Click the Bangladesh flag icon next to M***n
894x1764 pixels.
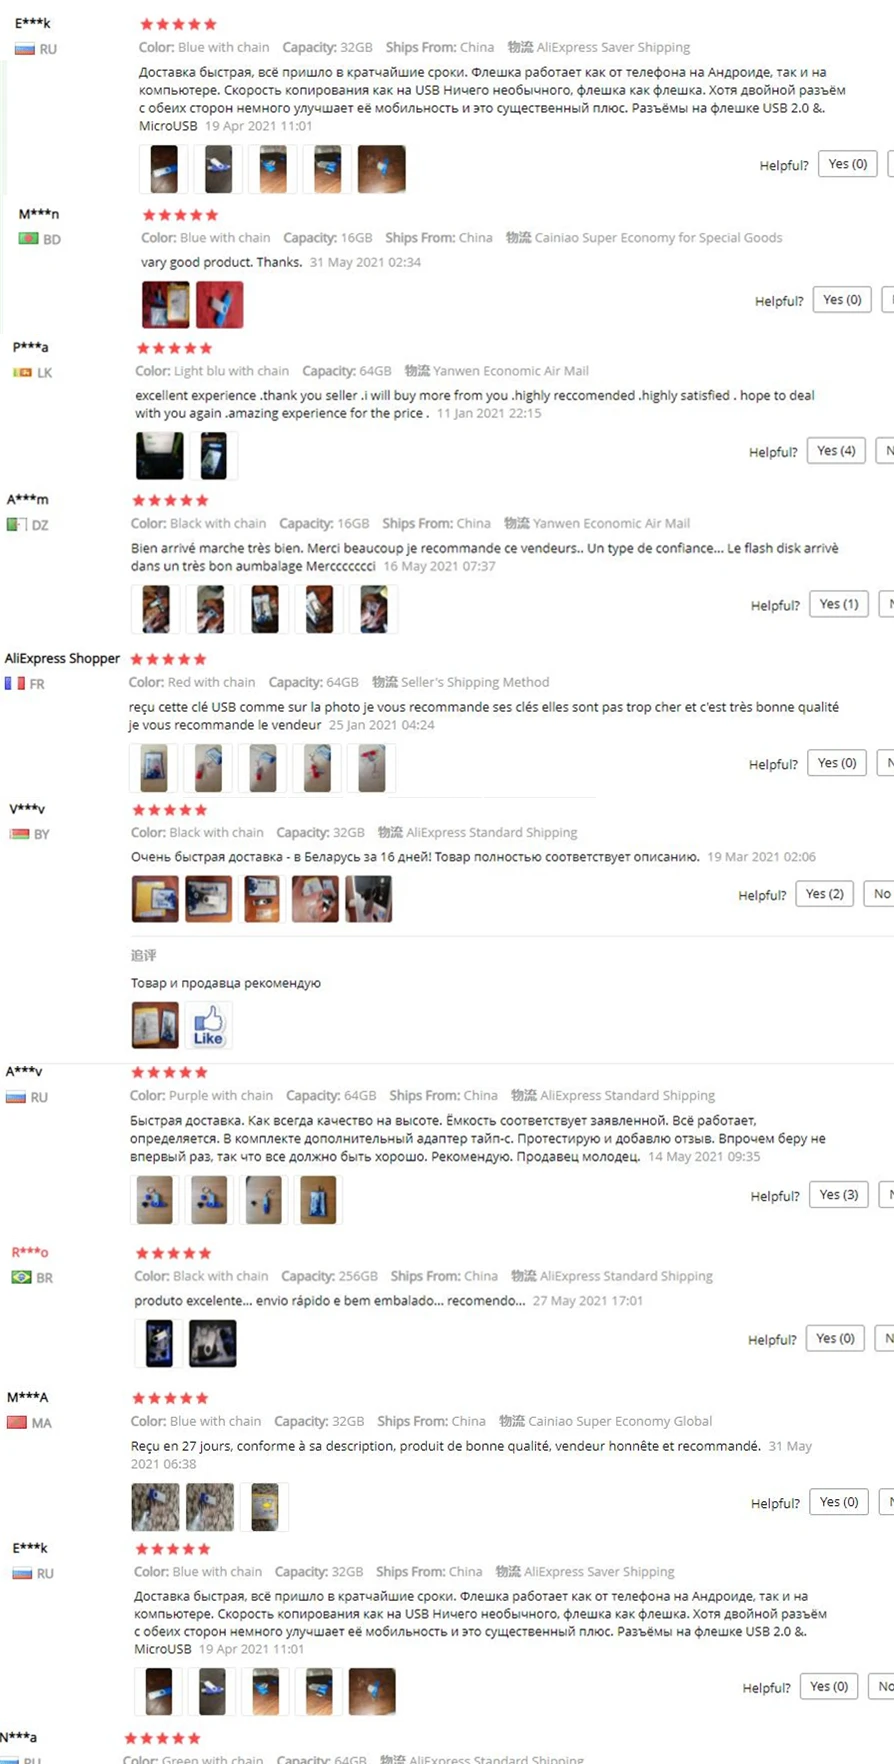28,239
